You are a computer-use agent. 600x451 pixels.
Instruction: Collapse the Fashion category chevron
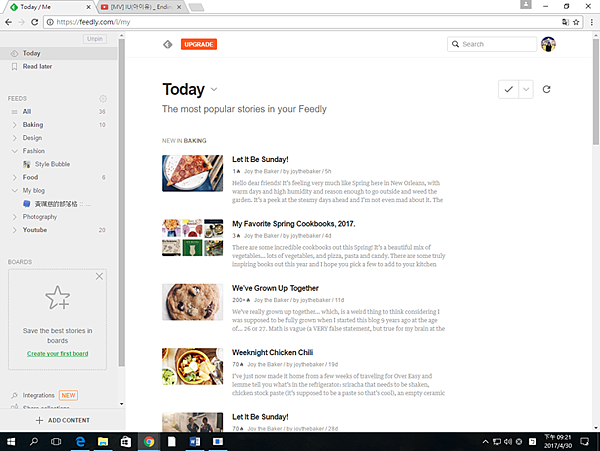coord(15,151)
